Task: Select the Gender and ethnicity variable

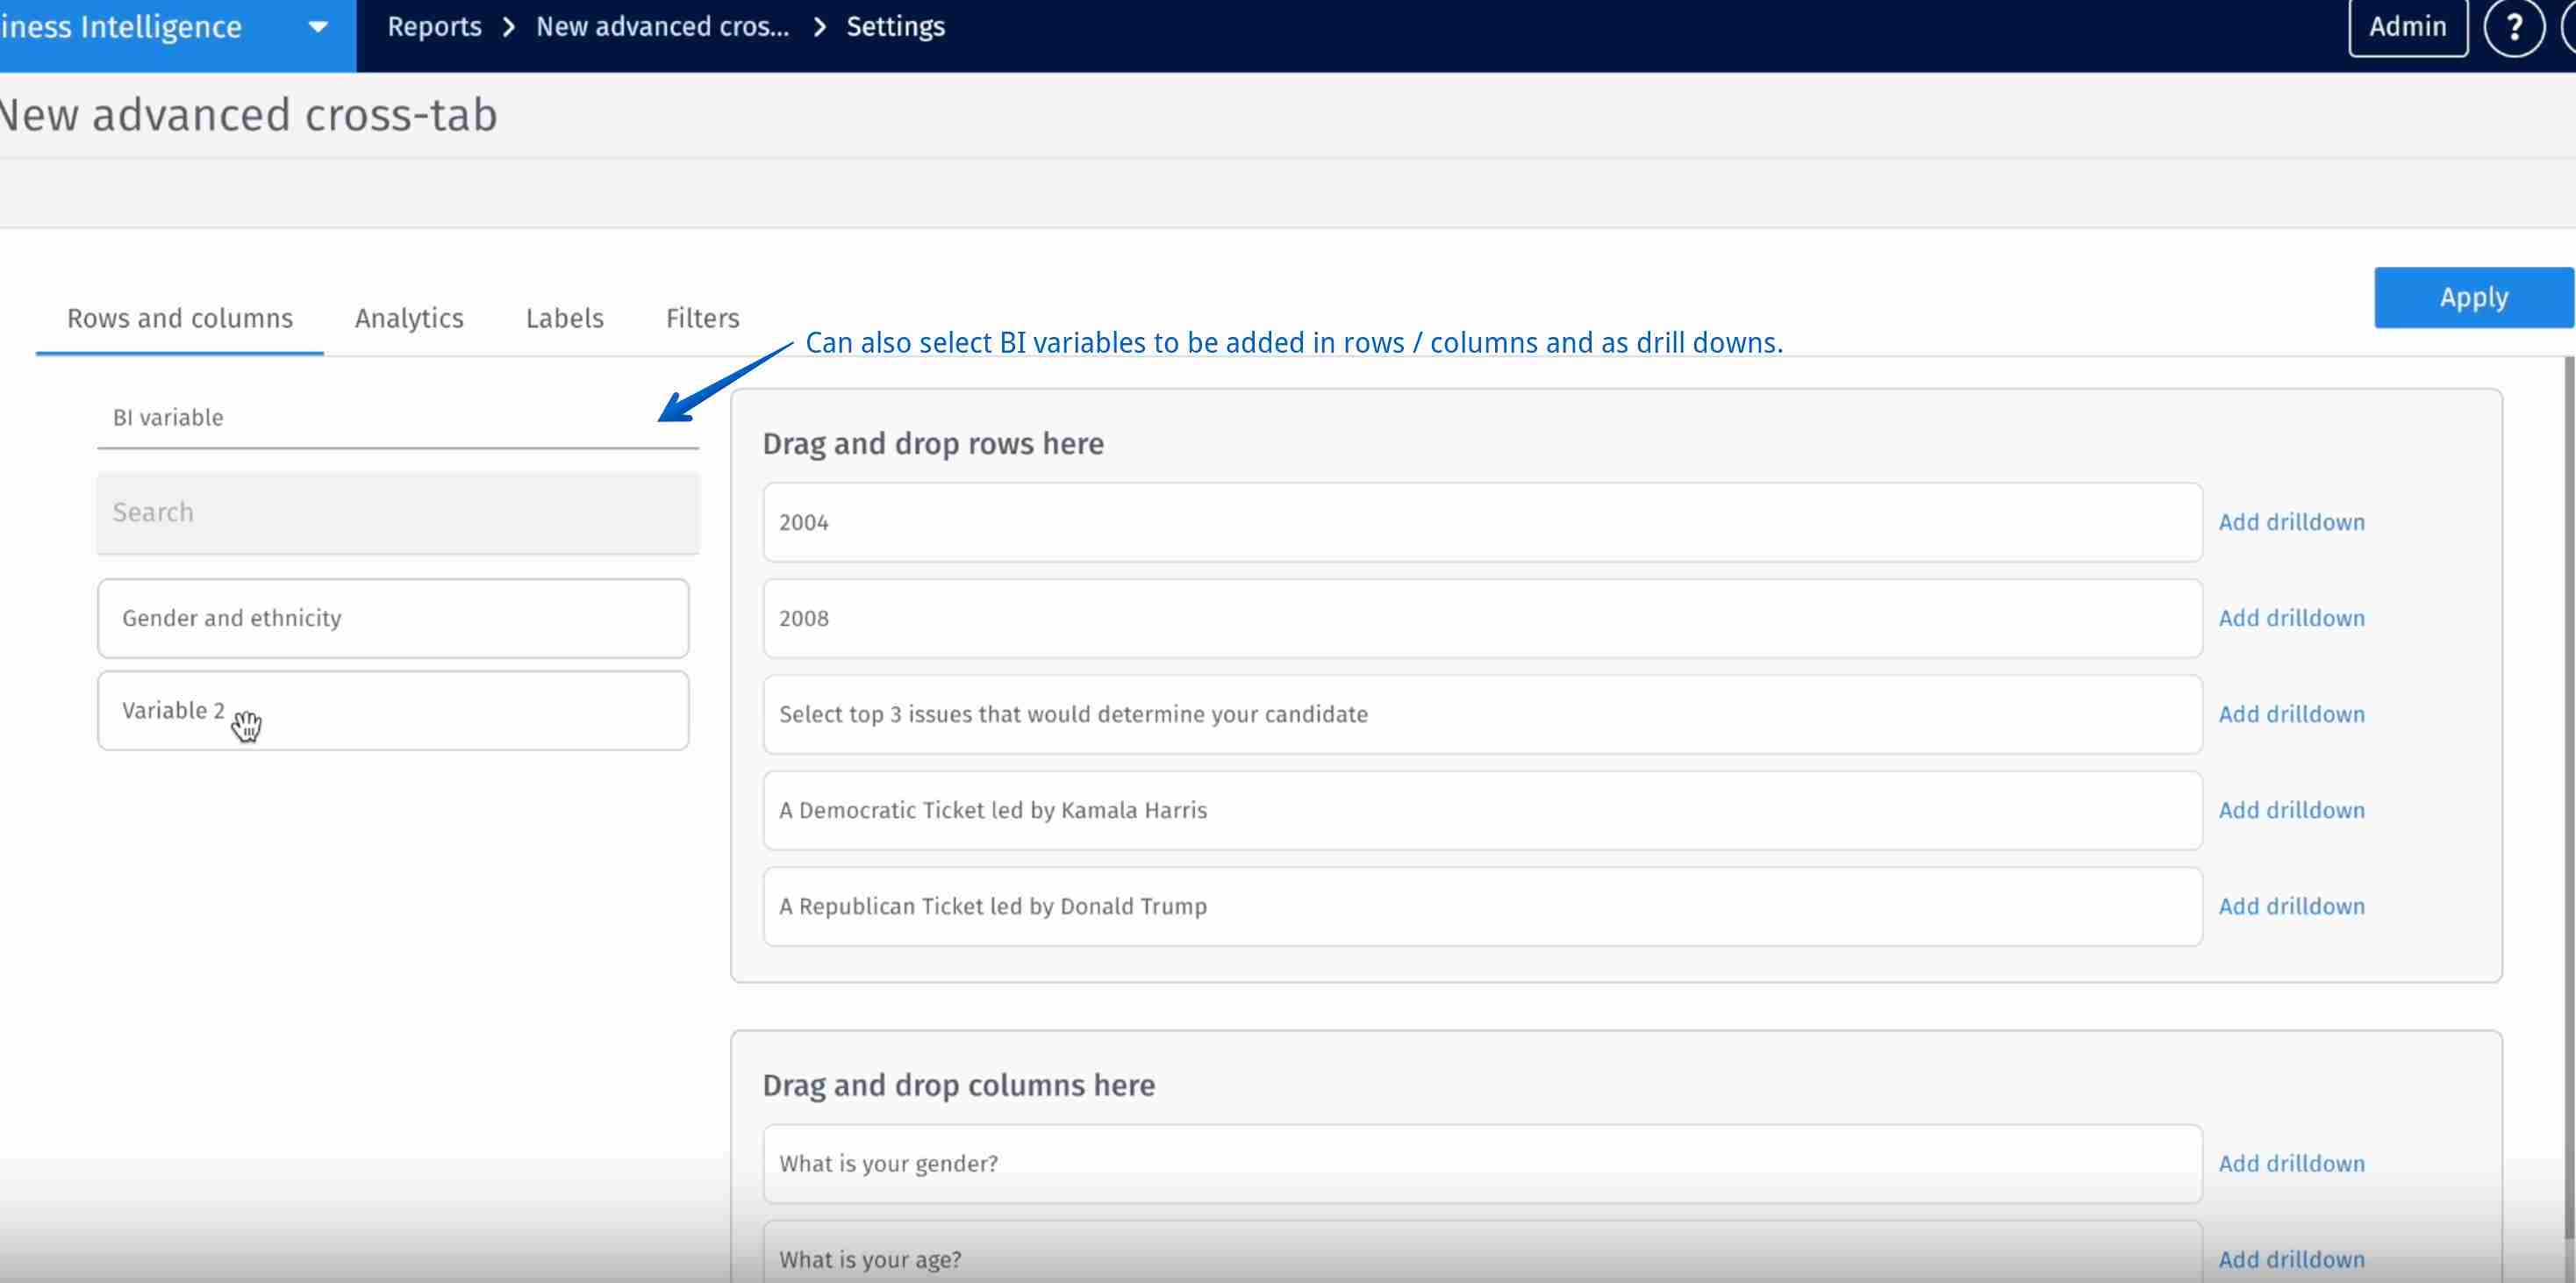Action: [x=392, y=617]
